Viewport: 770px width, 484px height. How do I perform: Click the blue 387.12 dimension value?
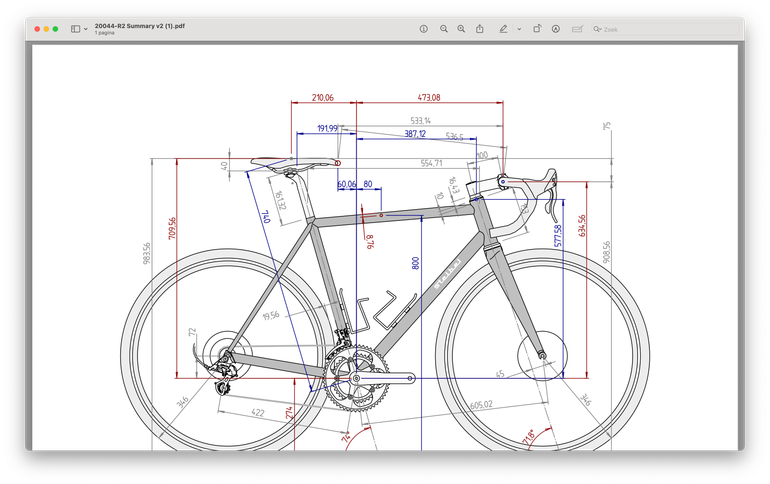[415, 134]
